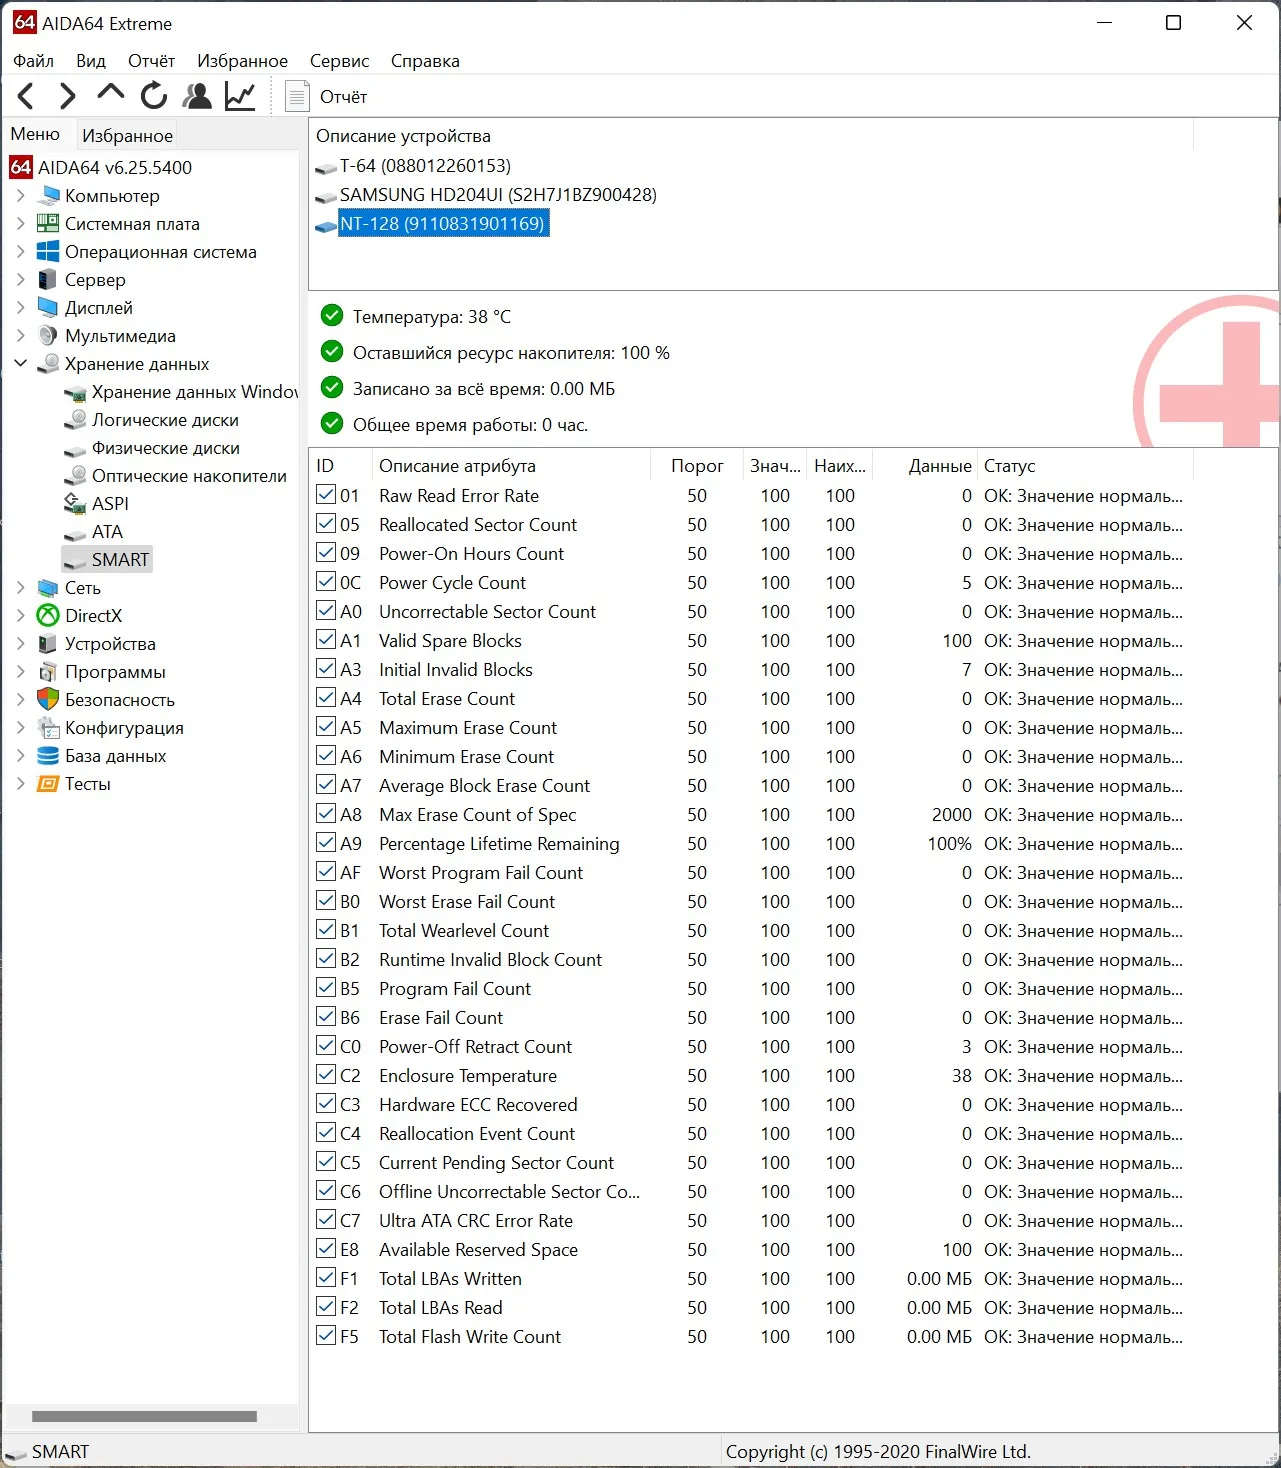Click the Безопасность shield icon
Viewport: 1281px width, 1468px height.
(48, 699)
